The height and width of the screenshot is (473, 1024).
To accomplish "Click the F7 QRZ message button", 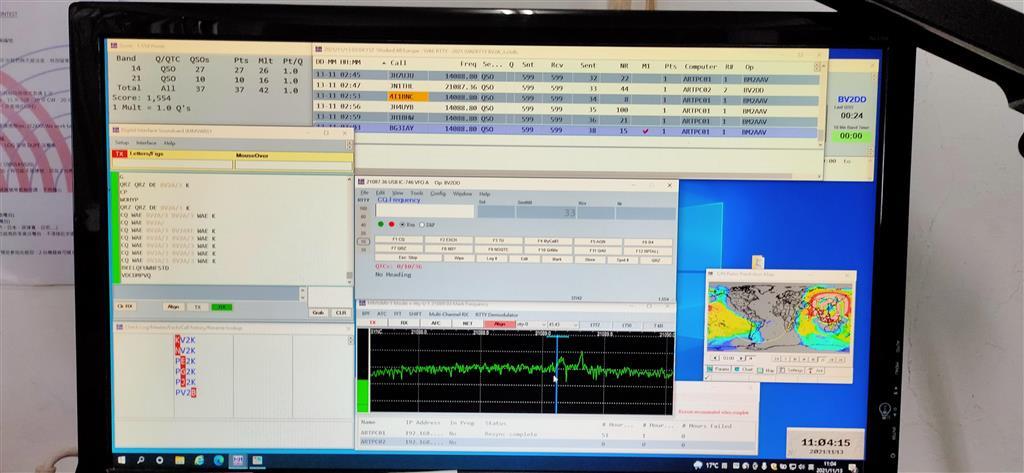I will [398, 249].
